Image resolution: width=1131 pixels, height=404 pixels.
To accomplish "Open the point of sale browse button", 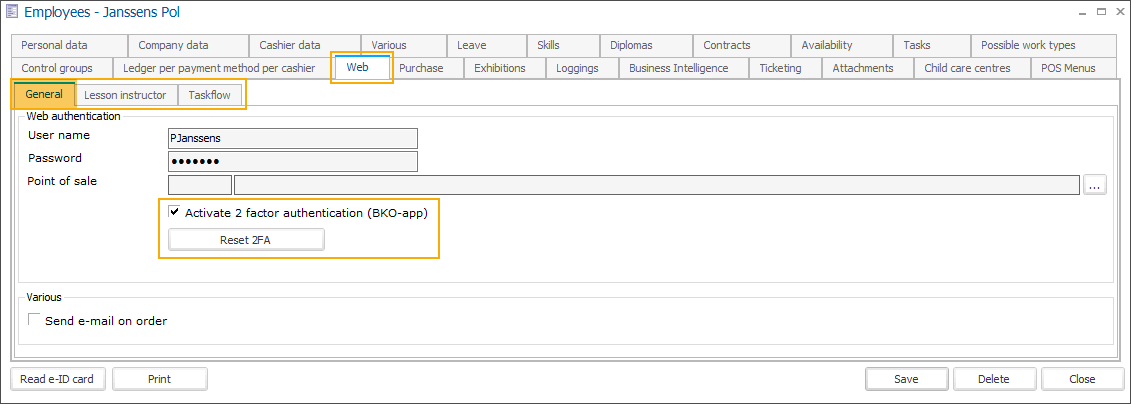I will (1095, 184).
